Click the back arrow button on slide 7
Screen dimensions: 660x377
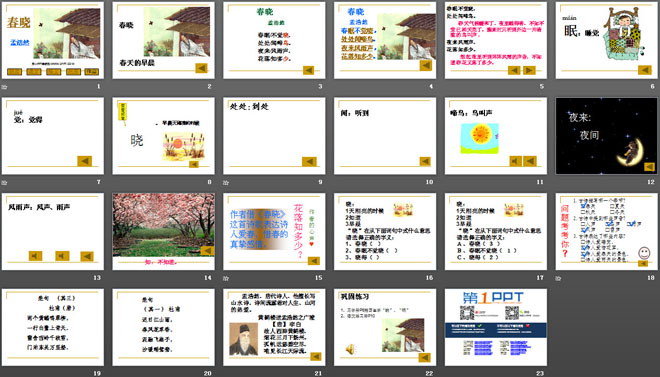(85, 161)
